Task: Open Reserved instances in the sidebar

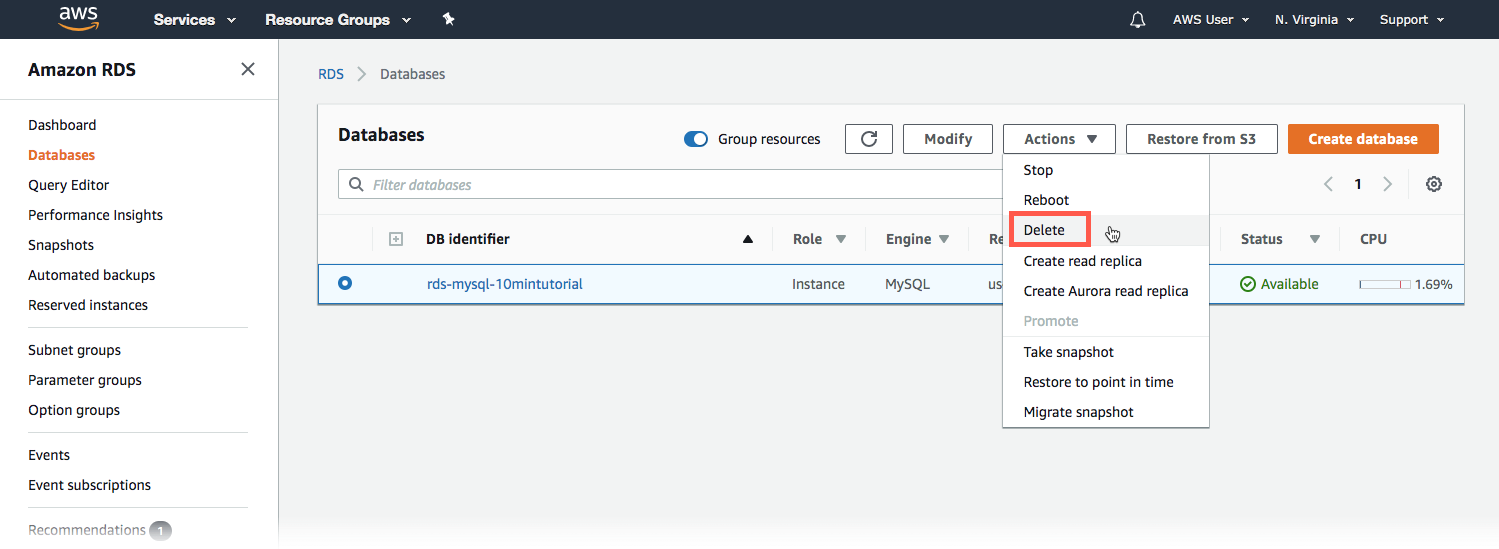Action: click(88, 305)
